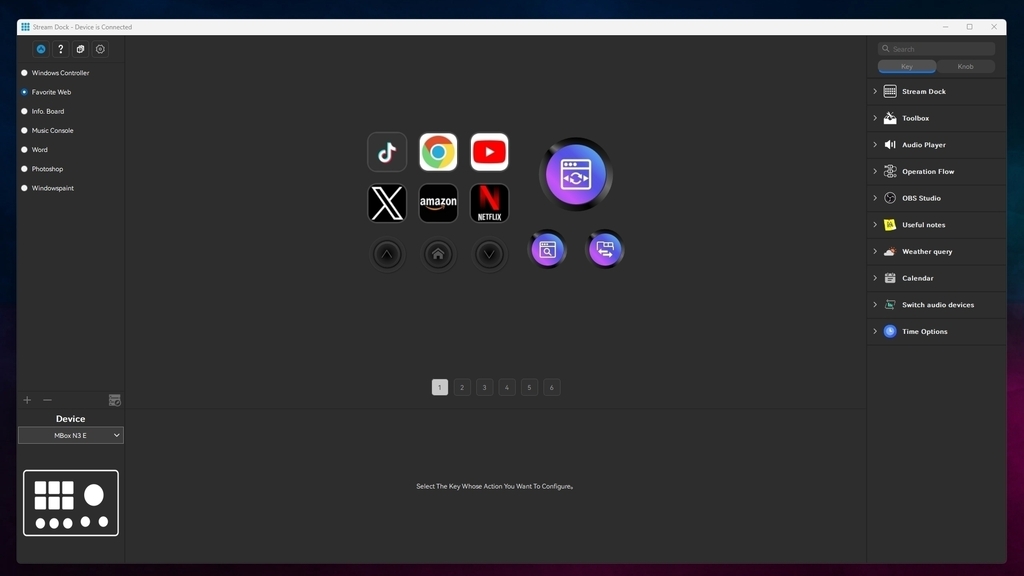Click the Calendar label
Image resolution: width=1024 pixels, height=576 pixels.
pos(918,278)
